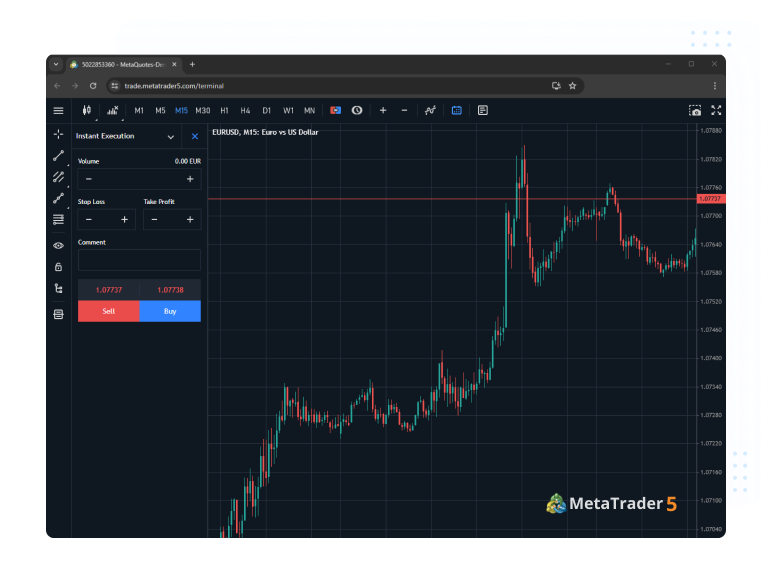Open the browser three-dot menu
The width and height of the screenshot is (780, 585).
pos(715,86)
